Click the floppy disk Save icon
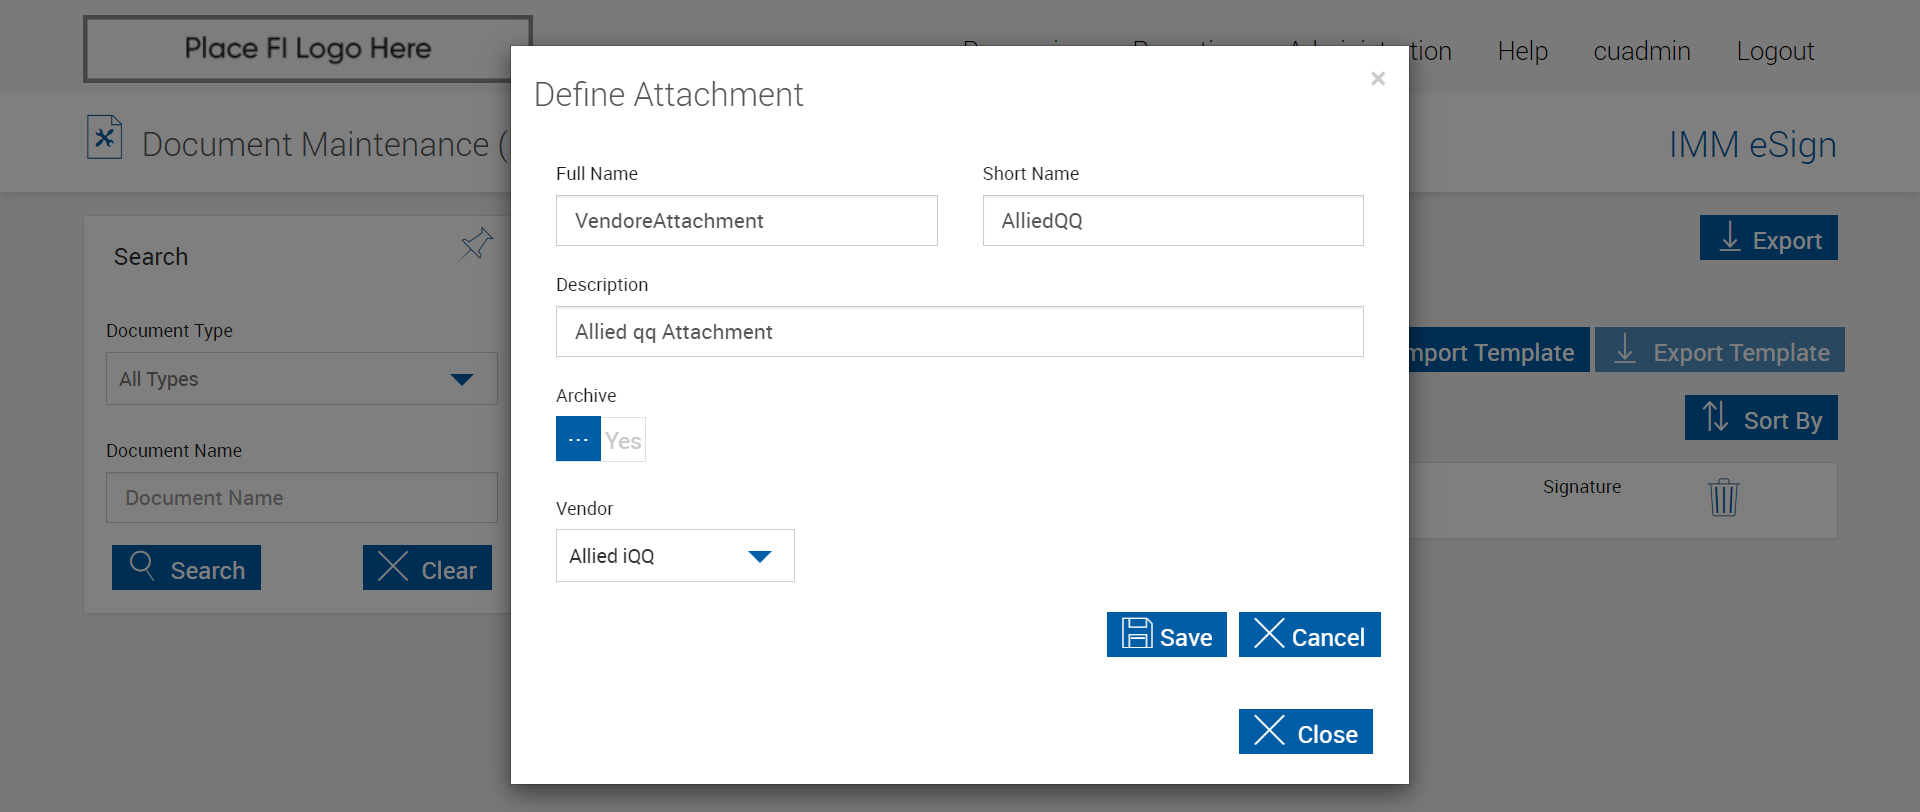Viewport: 1920px width, 812px height. click(x=1137, y=634)
